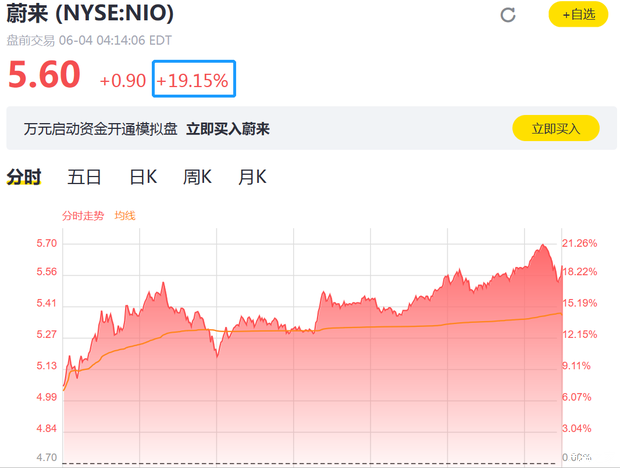620x468 pixels.
Task: Click the 蔚来 (NYSE:NIO) stock title
Action: [90, 13]
